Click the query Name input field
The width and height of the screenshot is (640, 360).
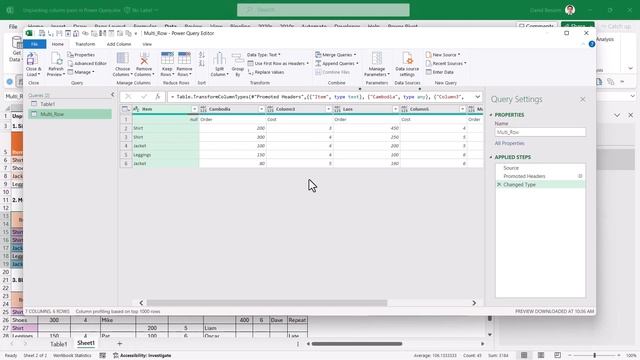540,132
